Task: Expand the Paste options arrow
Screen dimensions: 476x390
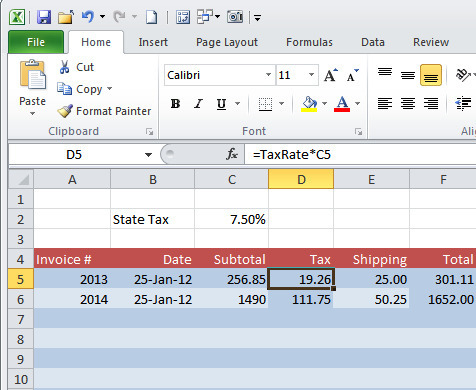Action: (x=32, y=114)
